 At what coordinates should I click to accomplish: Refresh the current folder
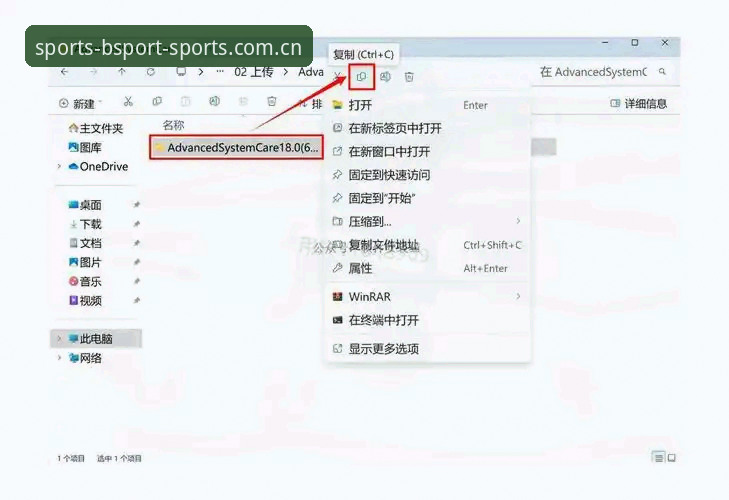coord(151,72)
